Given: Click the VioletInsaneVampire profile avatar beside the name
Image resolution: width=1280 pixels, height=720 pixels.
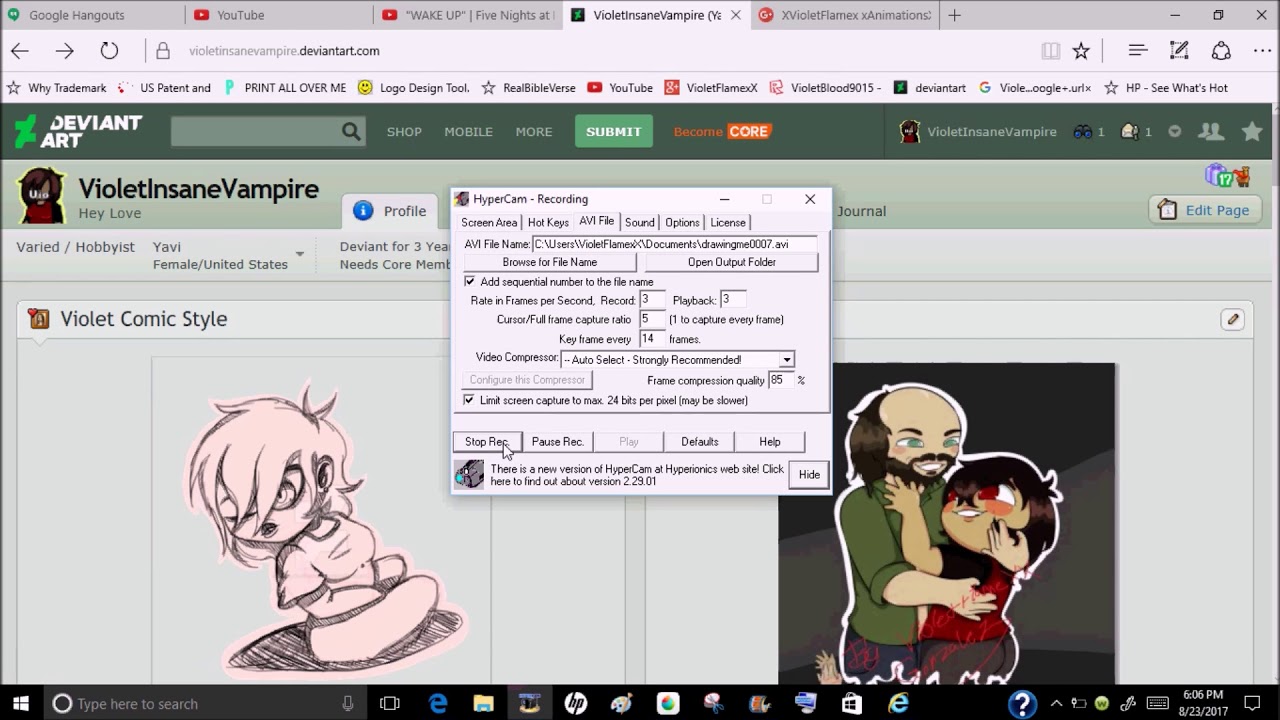Looking at the screenshot, I should [40, 196].
